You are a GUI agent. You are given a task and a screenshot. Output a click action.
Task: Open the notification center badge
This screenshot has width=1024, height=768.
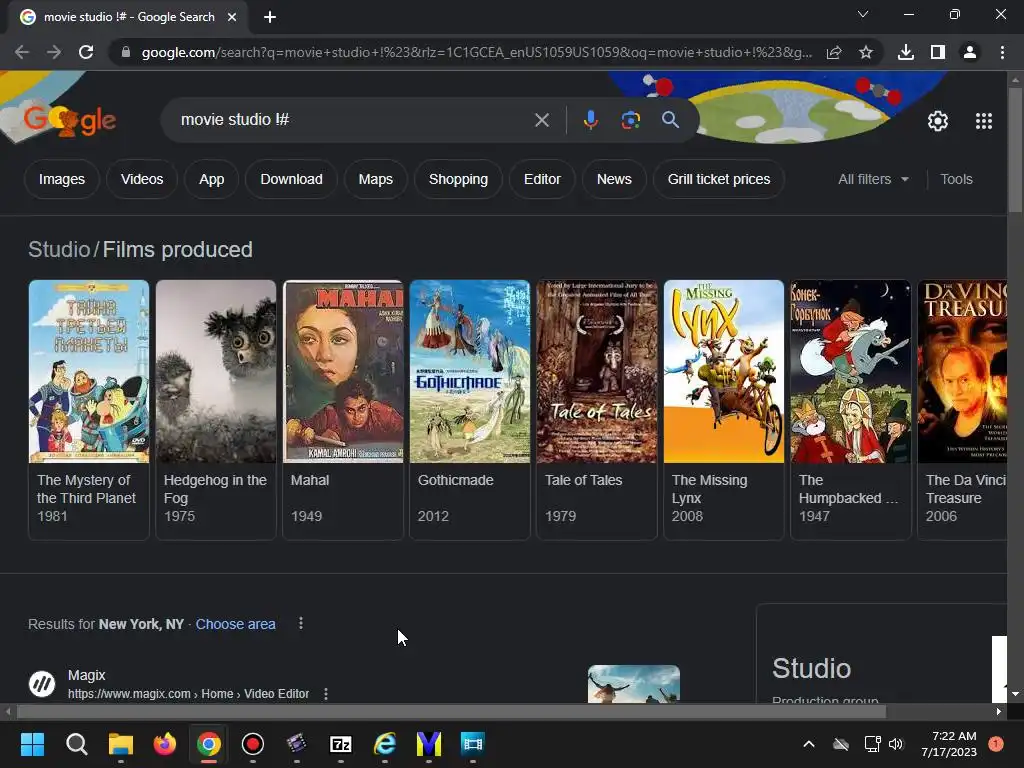point(996,744)
